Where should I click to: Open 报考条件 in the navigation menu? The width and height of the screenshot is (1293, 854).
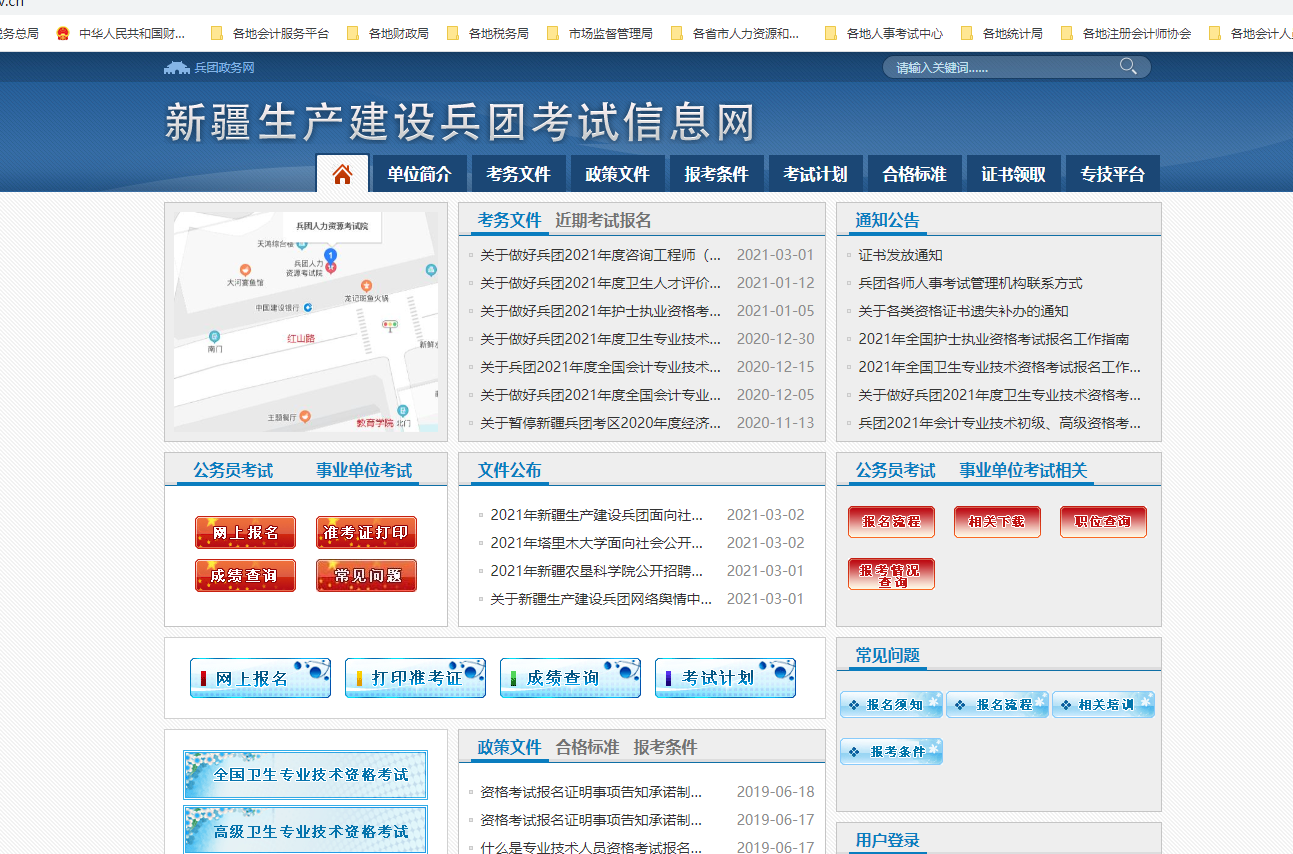click(716, 174)
